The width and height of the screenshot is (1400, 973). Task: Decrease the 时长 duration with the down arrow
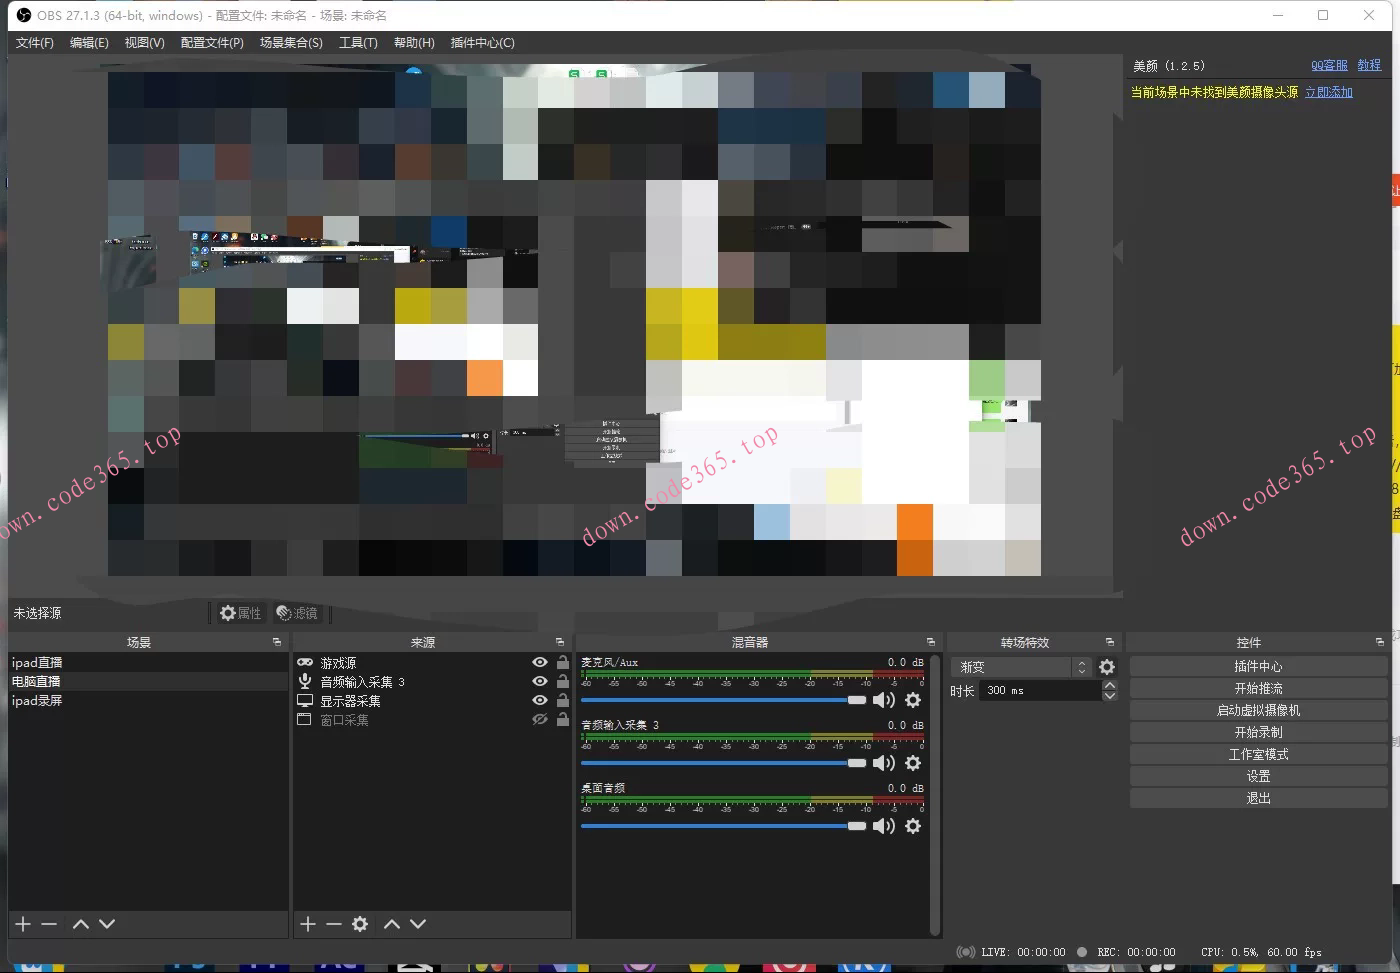[x=1109, y=696]
